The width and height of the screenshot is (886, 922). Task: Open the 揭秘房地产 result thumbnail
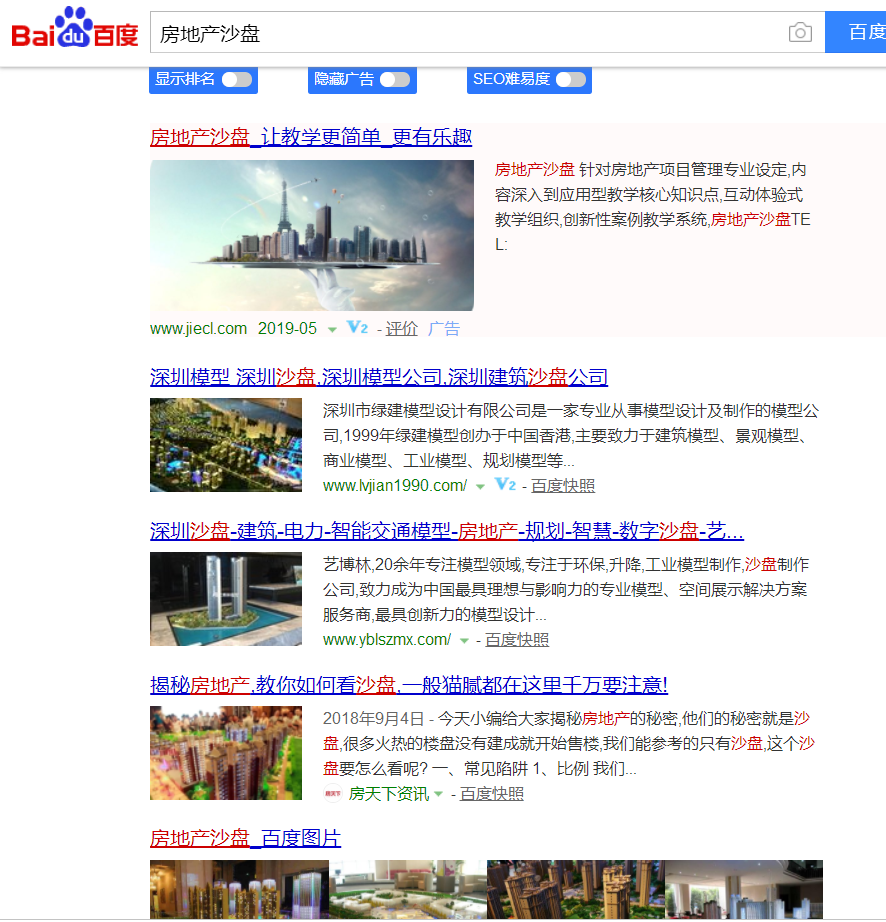[x=226, y=753]
